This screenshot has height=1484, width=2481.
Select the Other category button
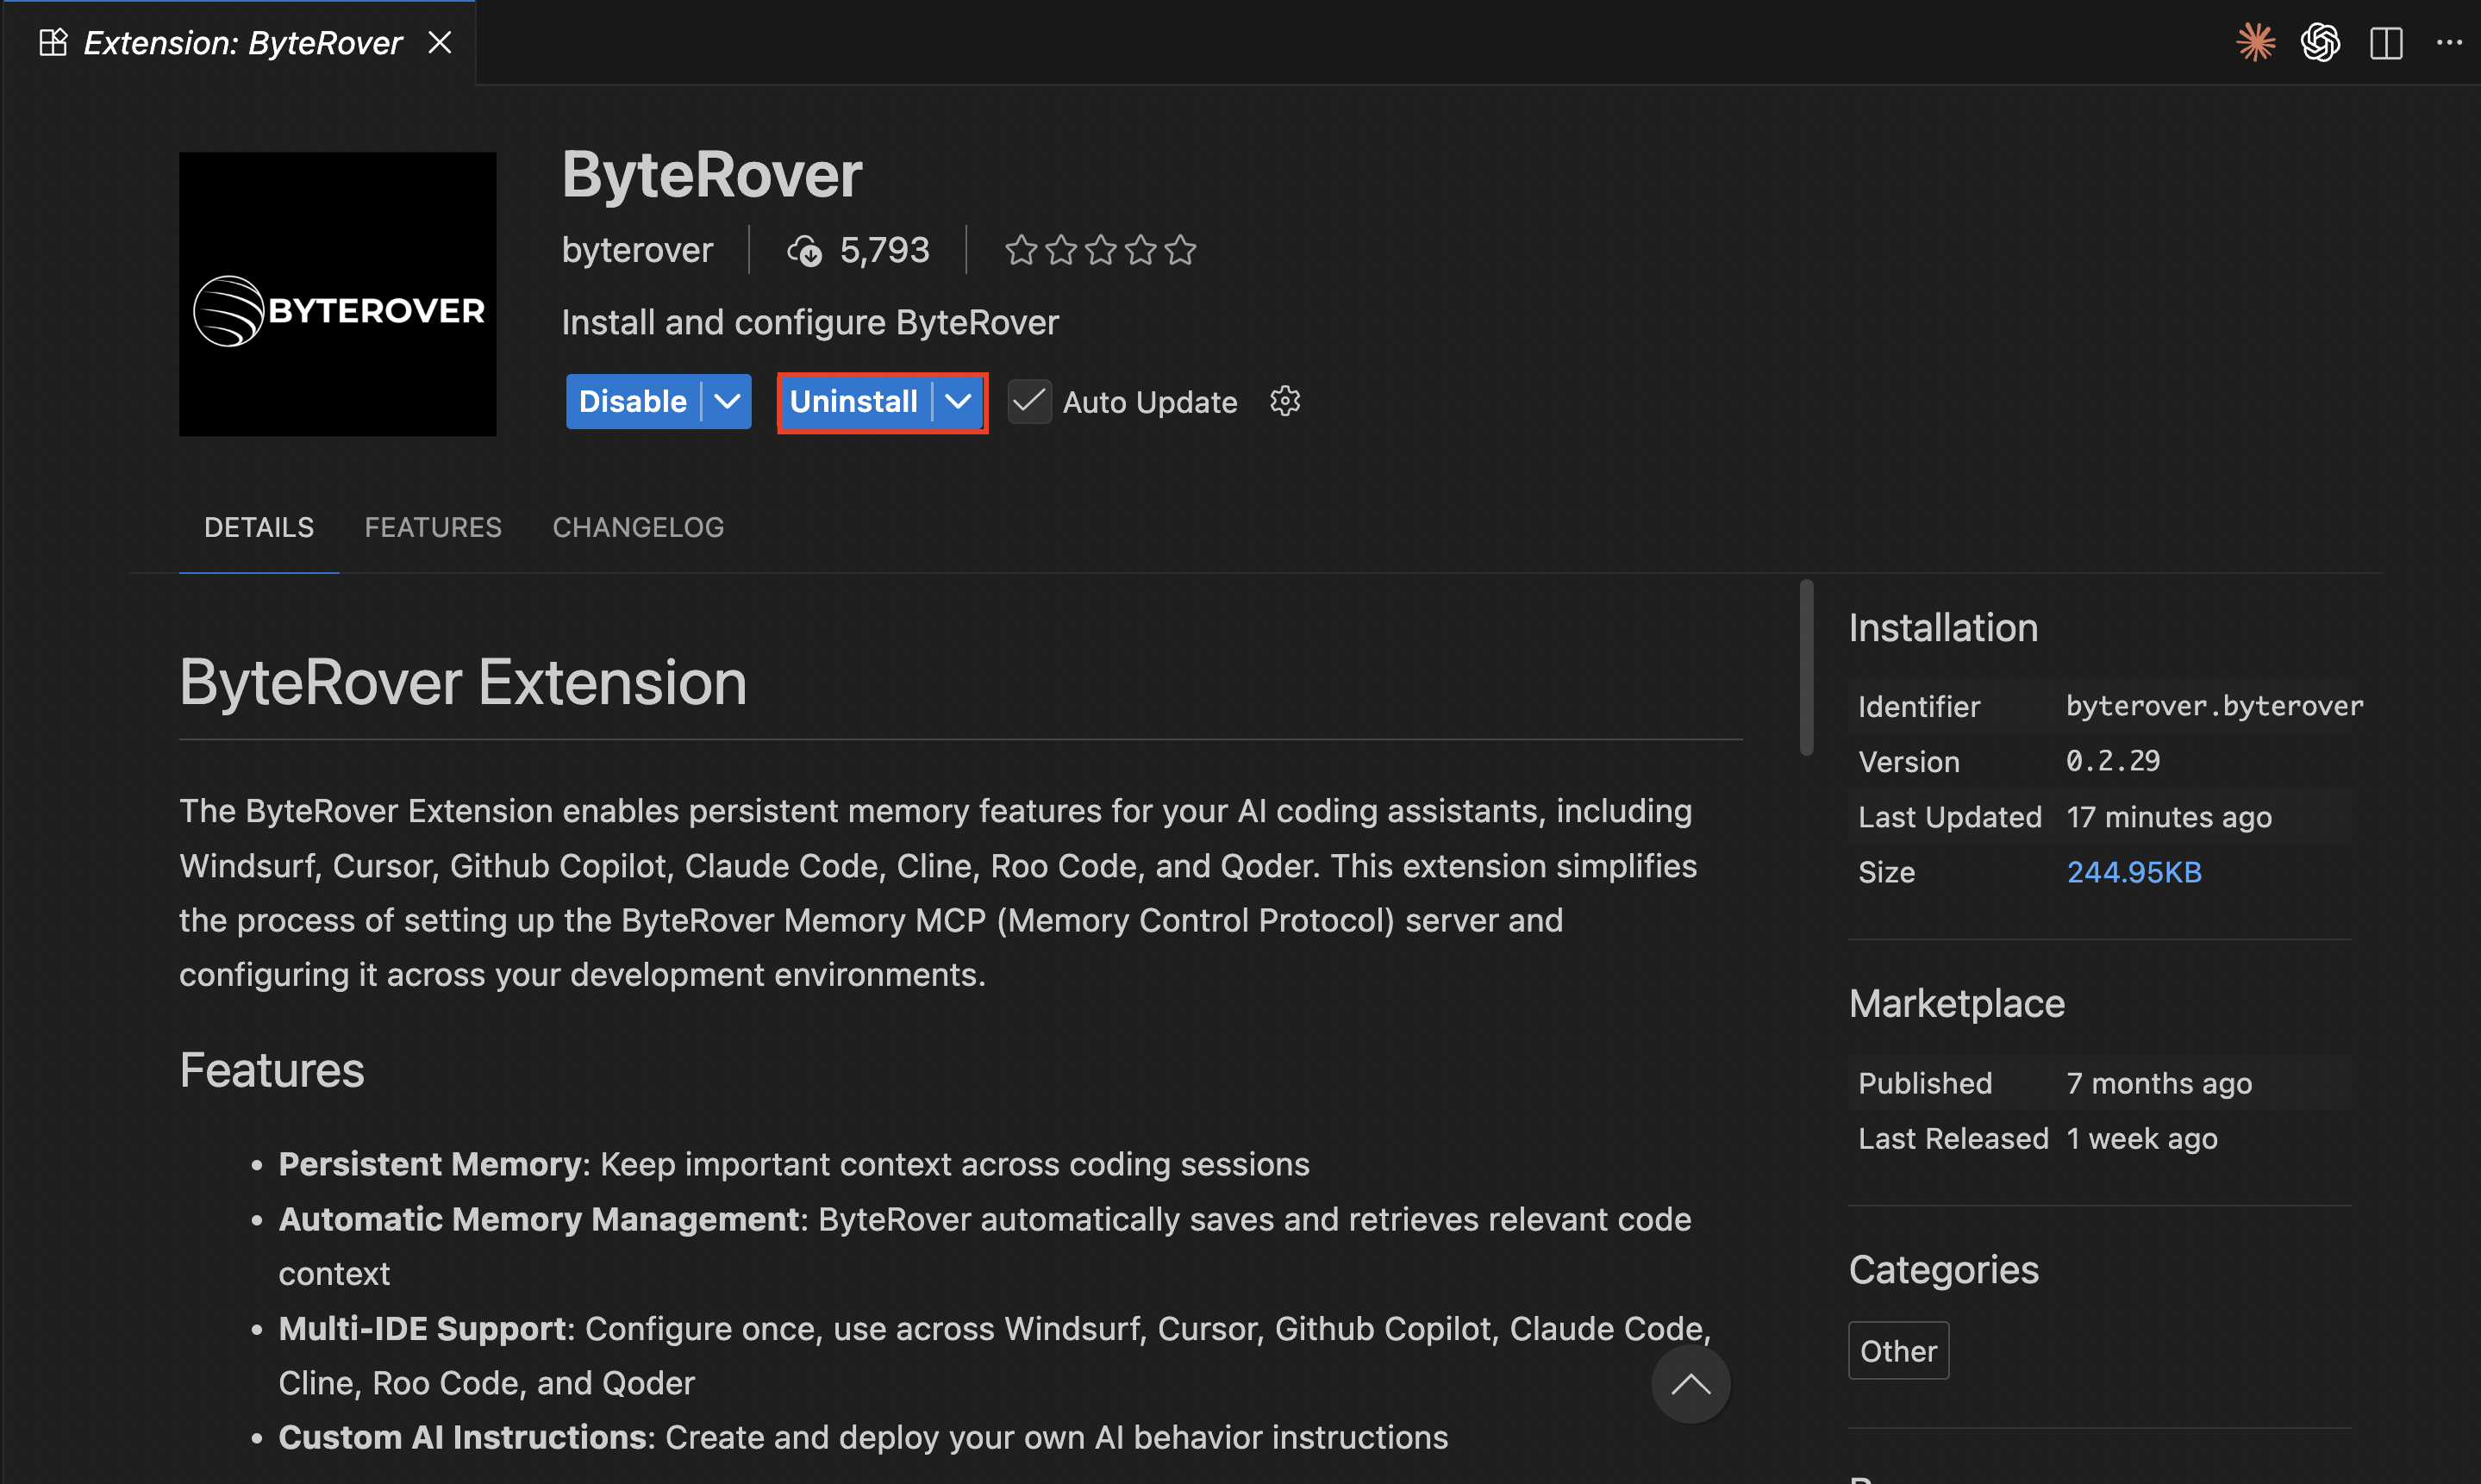coord(1898,1350)
